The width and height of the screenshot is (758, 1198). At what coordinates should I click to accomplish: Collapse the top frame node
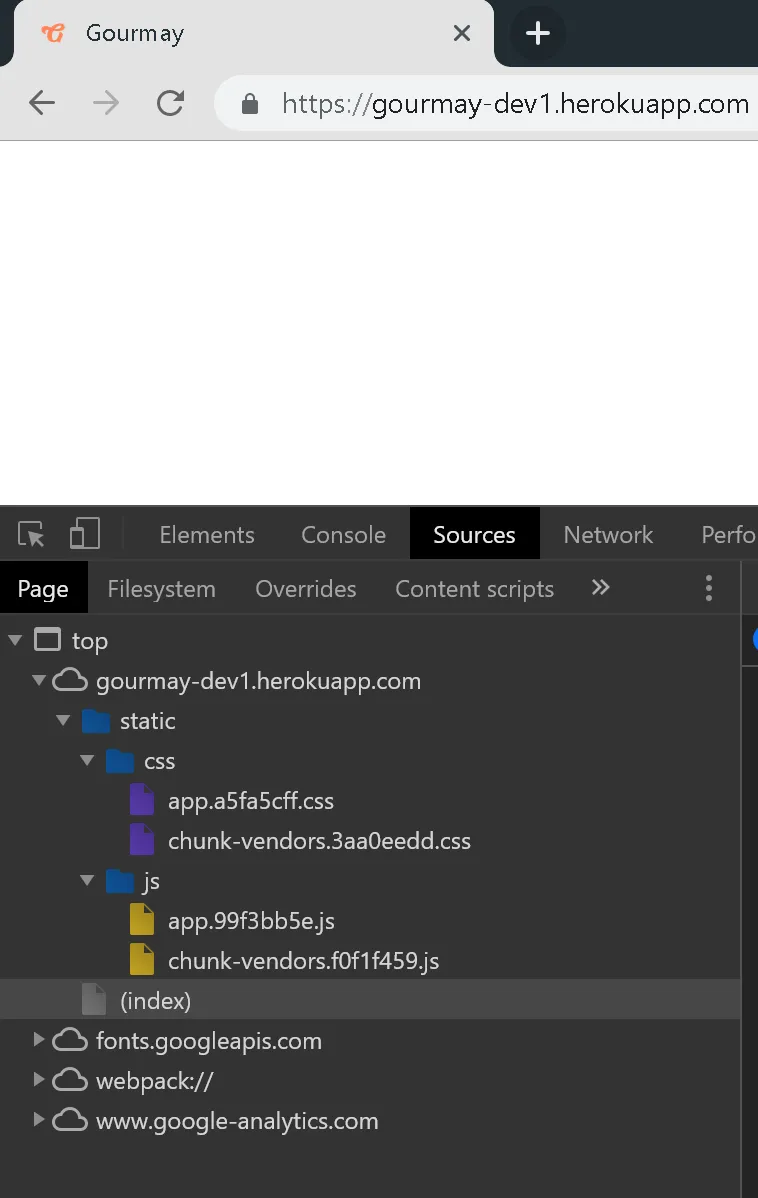[15, 640]
